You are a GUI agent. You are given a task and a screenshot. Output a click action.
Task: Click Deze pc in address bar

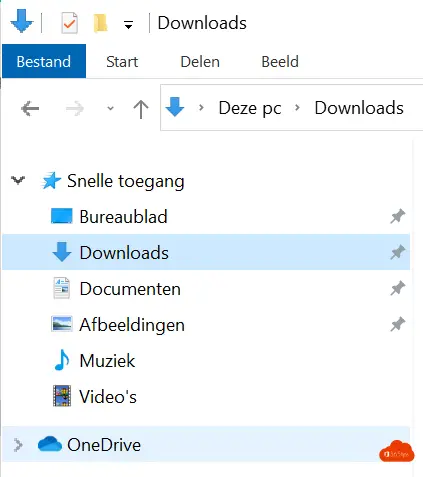250,108
